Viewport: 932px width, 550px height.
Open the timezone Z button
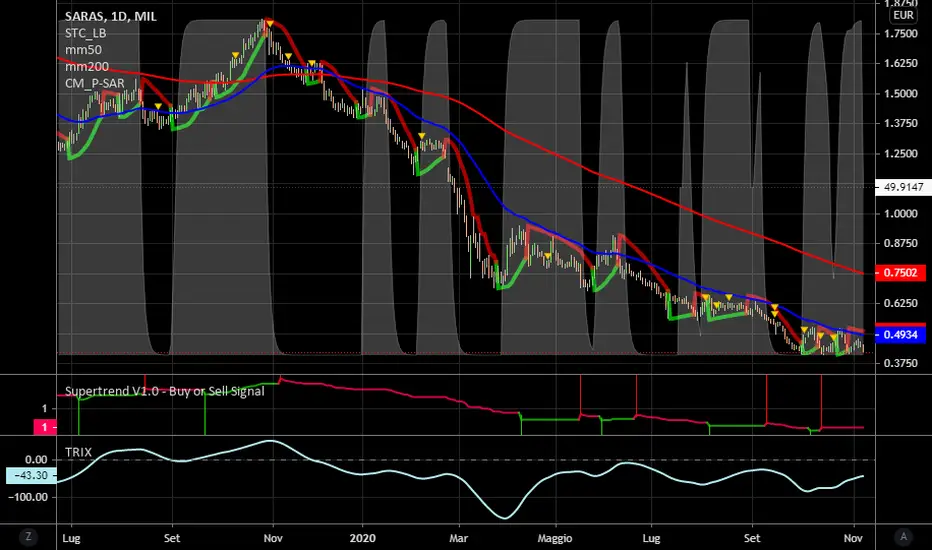tap(28, 537)
